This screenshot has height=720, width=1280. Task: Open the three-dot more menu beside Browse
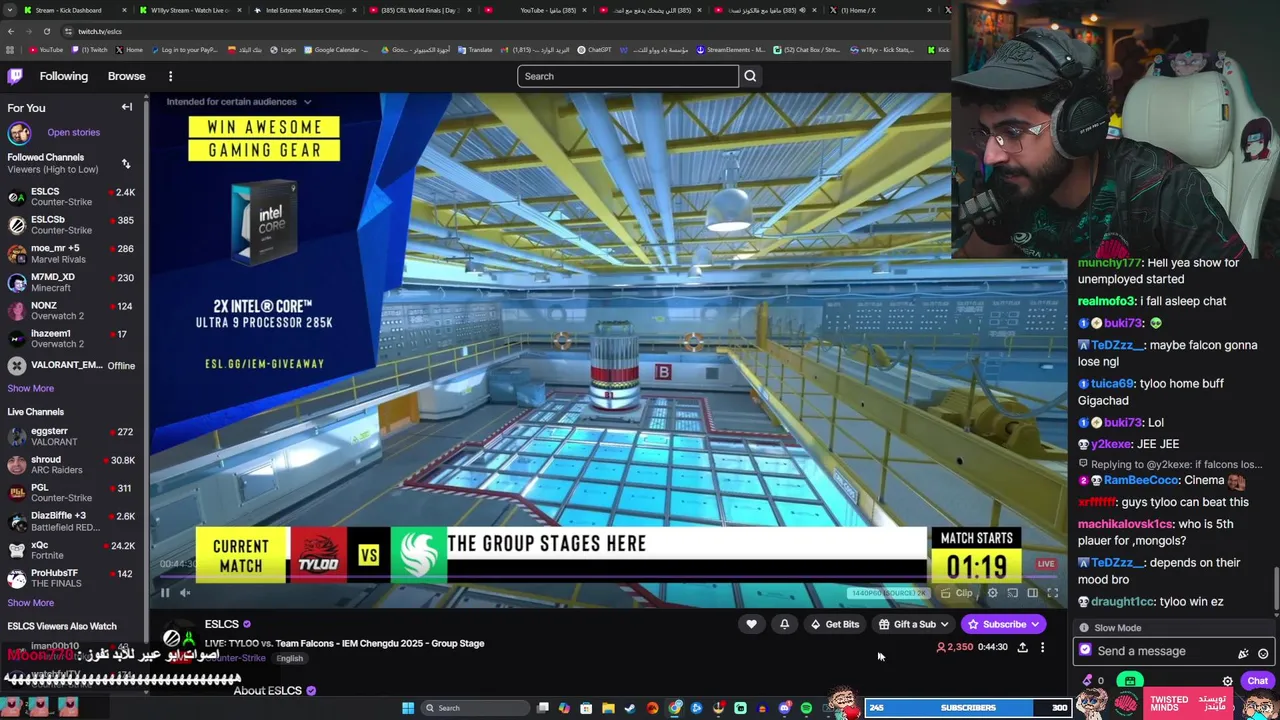pos(170,76)
